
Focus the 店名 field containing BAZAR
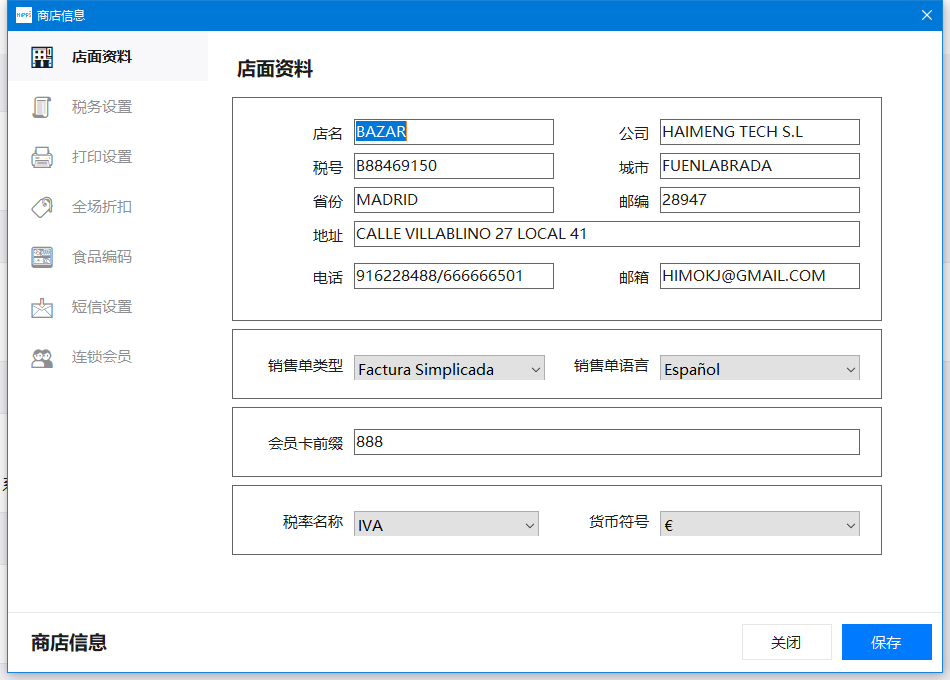click(453, 132)
